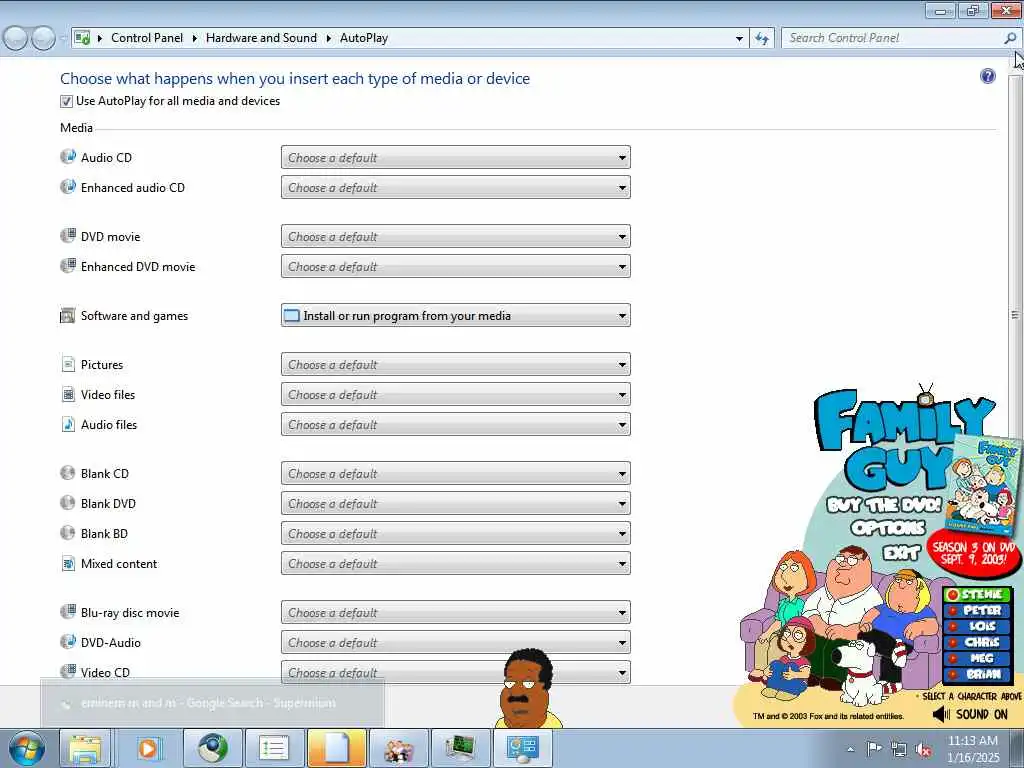Click the Blu-ray disc movie icon
The width and height of the screenshot is (1024, 768).
tap(68, 612)
